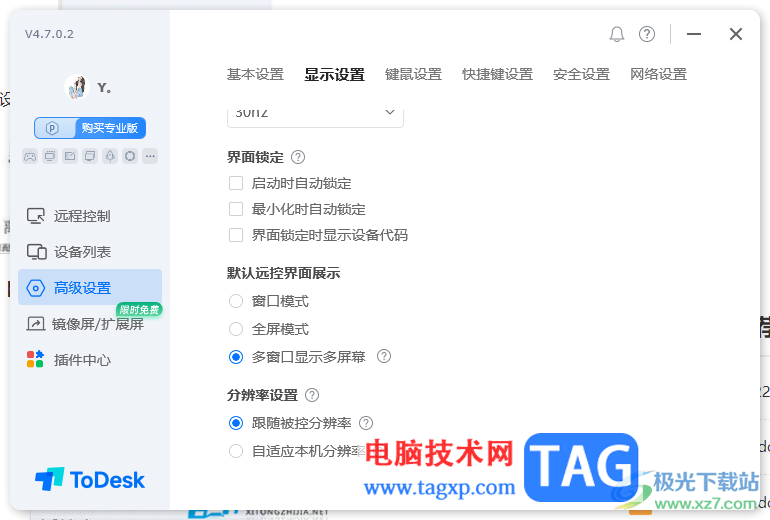Viewport: 770px width, 520px height.
Task: Click help icon next to 界面锁定
Action: tap(298, 157)
